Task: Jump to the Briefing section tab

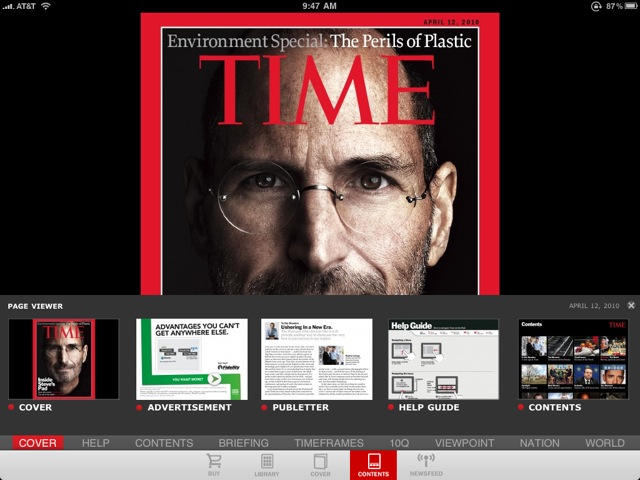Action: (x=244, y=443)
